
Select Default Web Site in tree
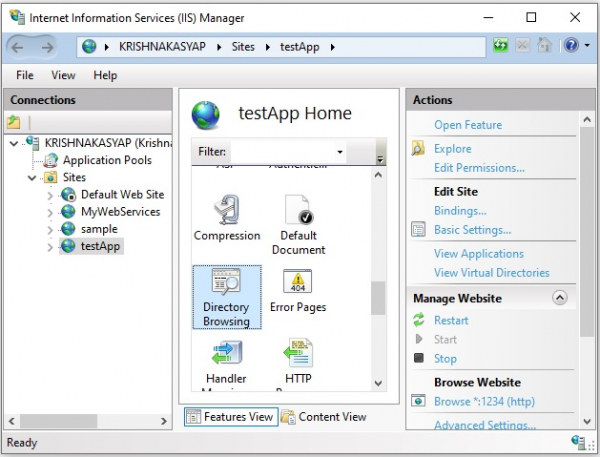point(122,194)
